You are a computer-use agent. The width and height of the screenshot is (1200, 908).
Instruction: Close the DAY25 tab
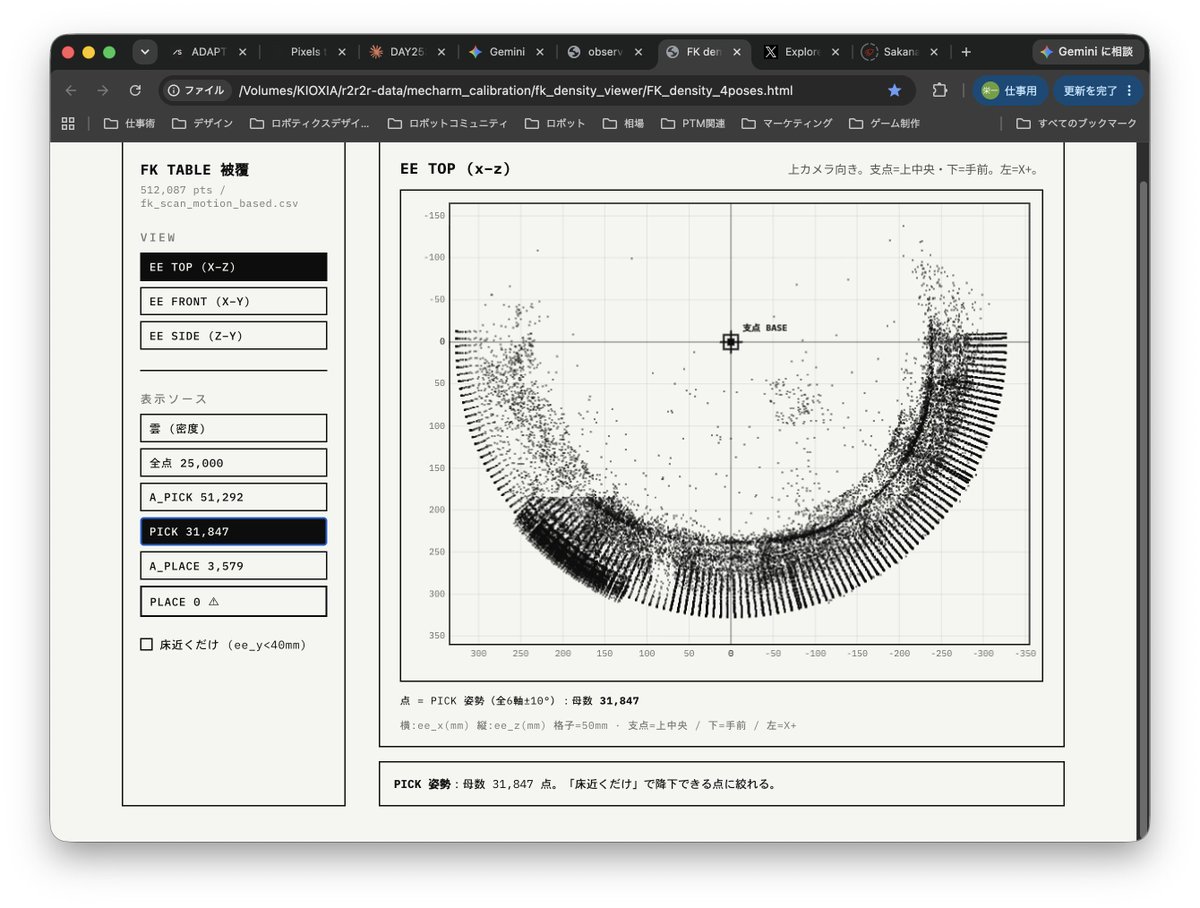coord(441,52)
